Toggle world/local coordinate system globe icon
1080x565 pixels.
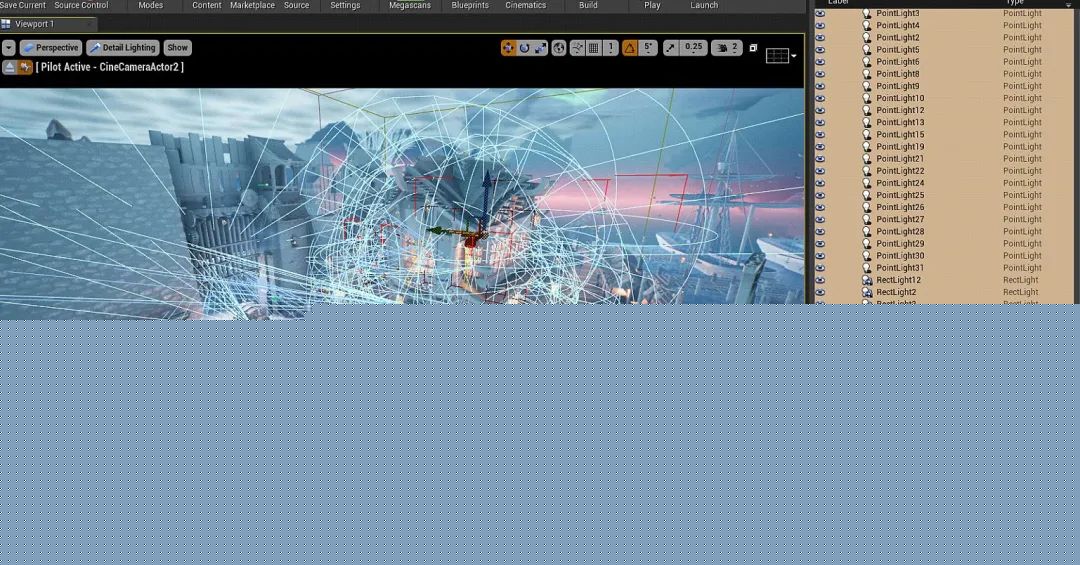click(559, 48)
